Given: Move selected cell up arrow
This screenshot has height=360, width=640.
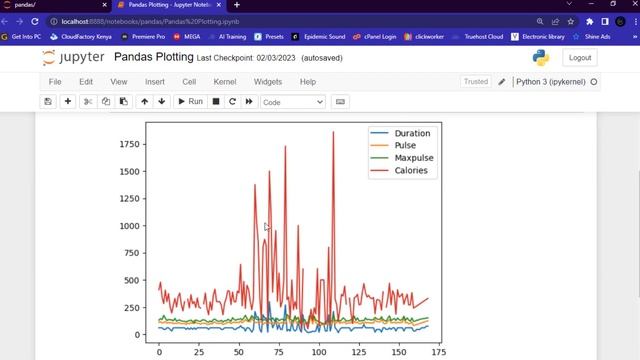Looking at the screenshot, I should (x=144, y=102).
